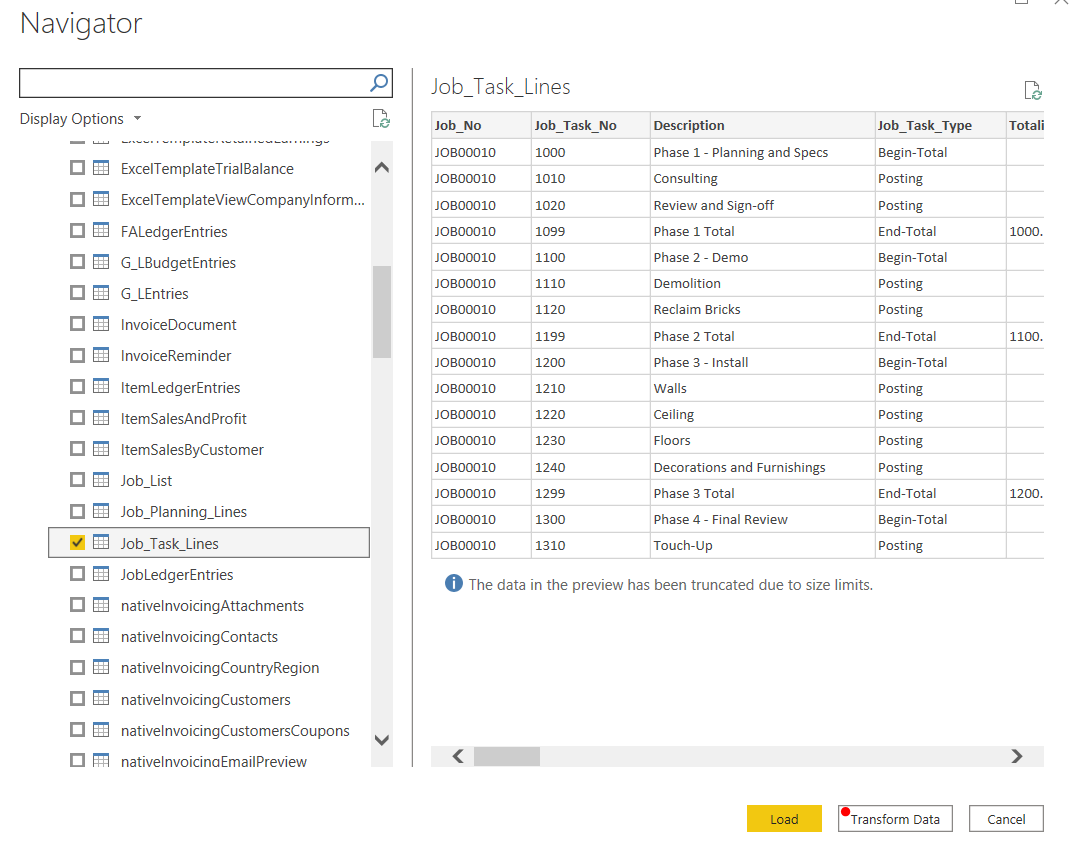1070x845 pixels.
Task: Click the table icon beside JobLedgerEntries
Action: pos(101,573)
